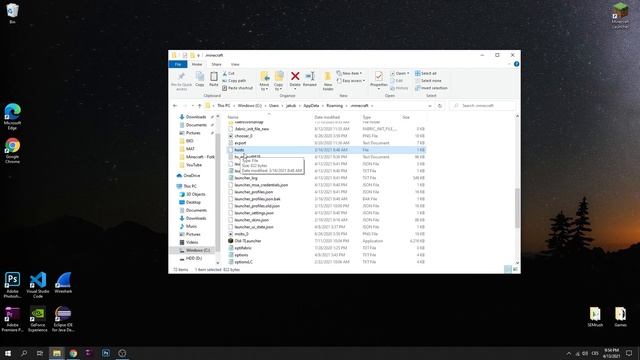Expand the address bar history dropdown
The width and height of the screenshot is (640, 360).
[429, 106]
